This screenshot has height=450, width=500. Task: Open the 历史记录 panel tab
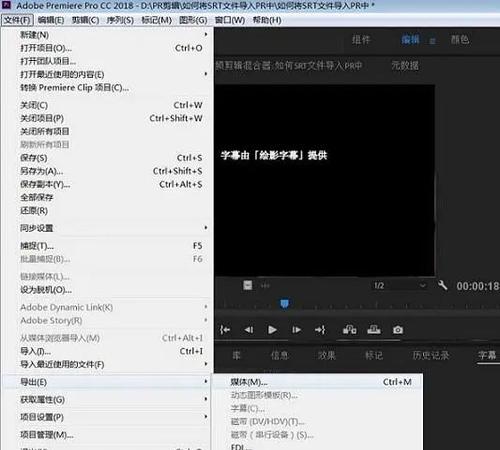coord(431,355)
